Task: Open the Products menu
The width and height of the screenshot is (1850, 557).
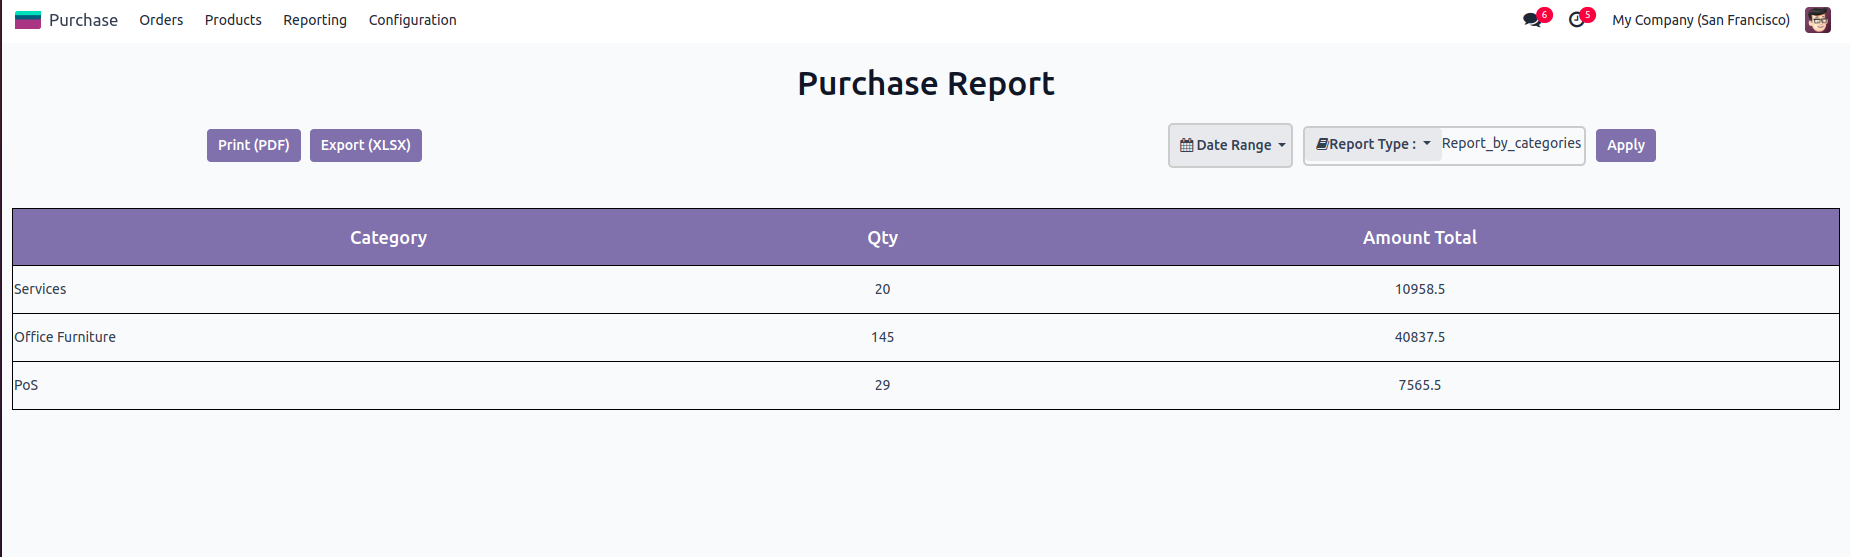Action: click(233, 20)
